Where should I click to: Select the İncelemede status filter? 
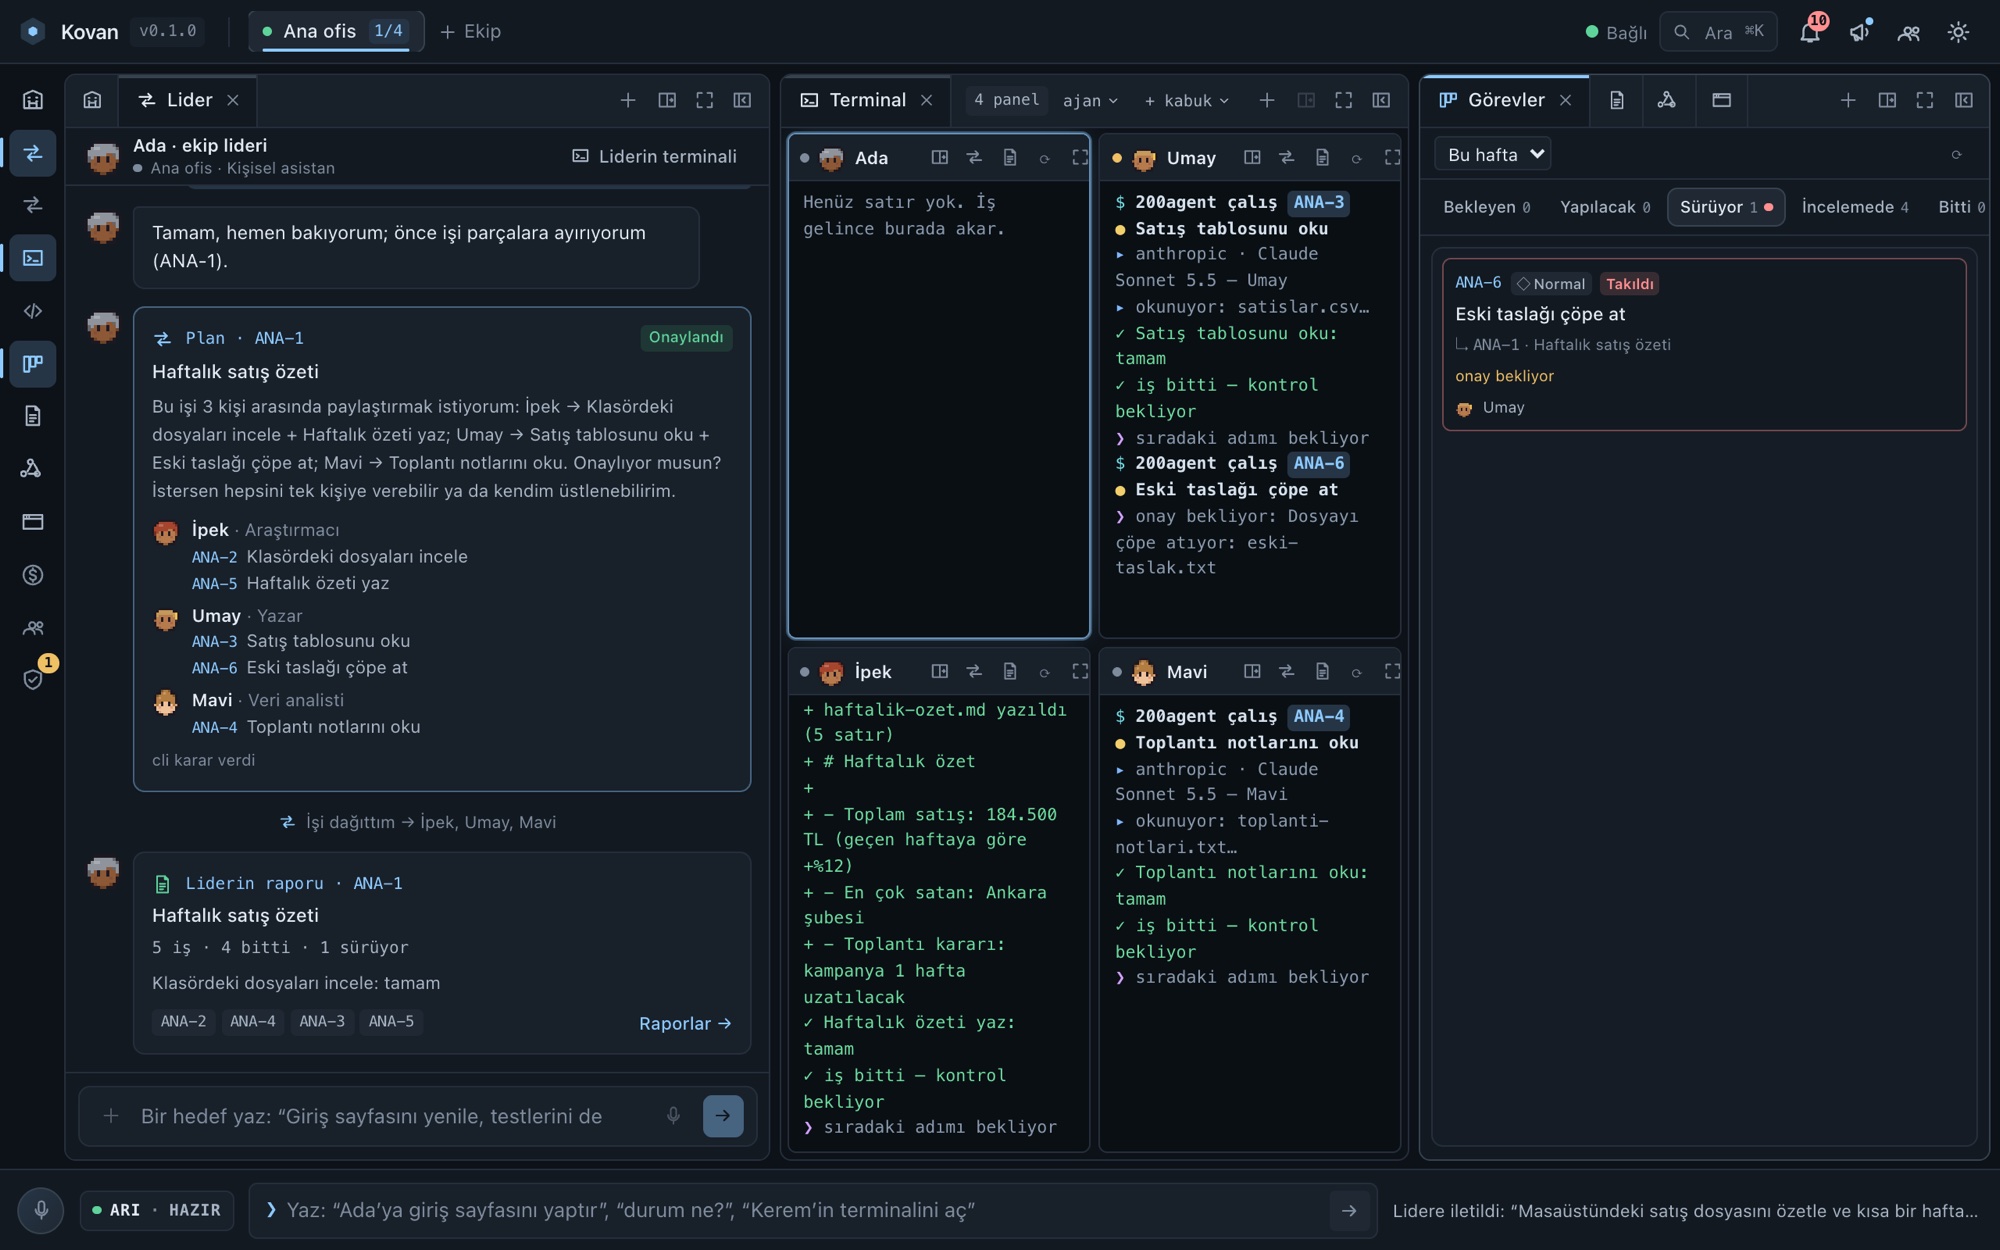[x=1855, y=207]
